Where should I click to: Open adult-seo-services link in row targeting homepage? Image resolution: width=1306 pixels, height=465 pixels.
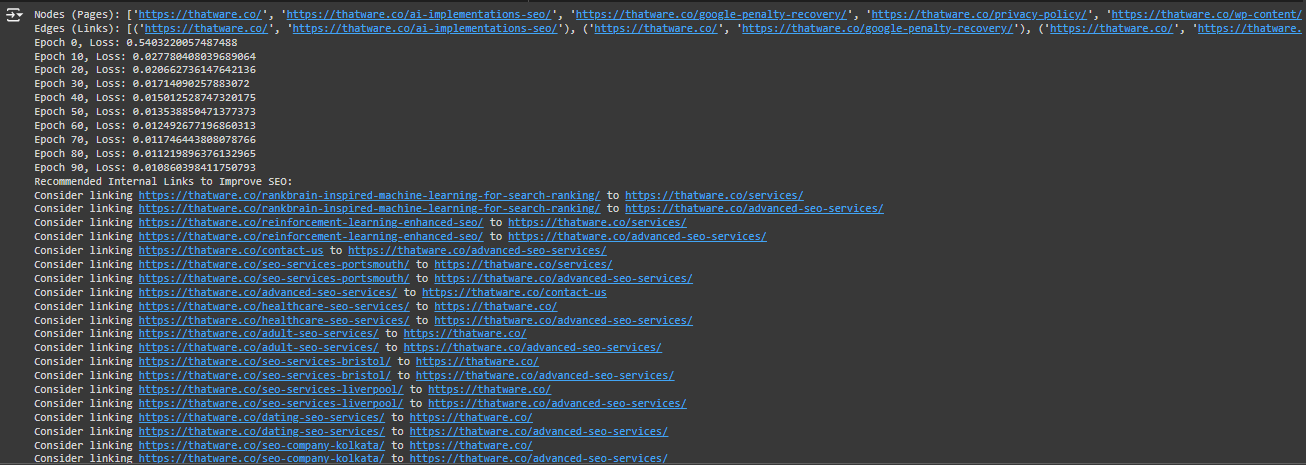click(x=258, y=333)
